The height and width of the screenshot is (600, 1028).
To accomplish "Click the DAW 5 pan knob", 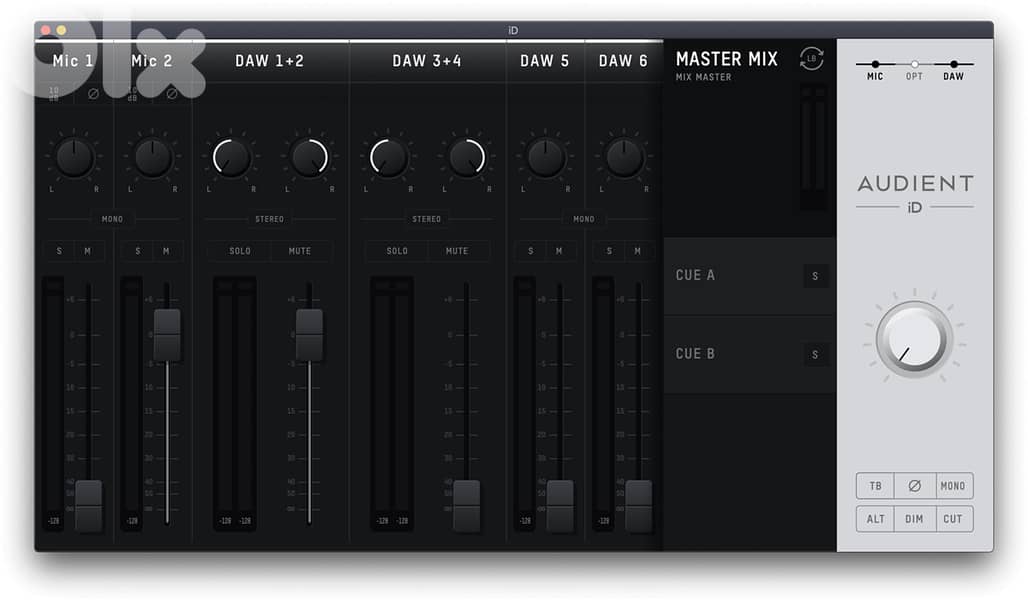I will [x=545, y=158].
